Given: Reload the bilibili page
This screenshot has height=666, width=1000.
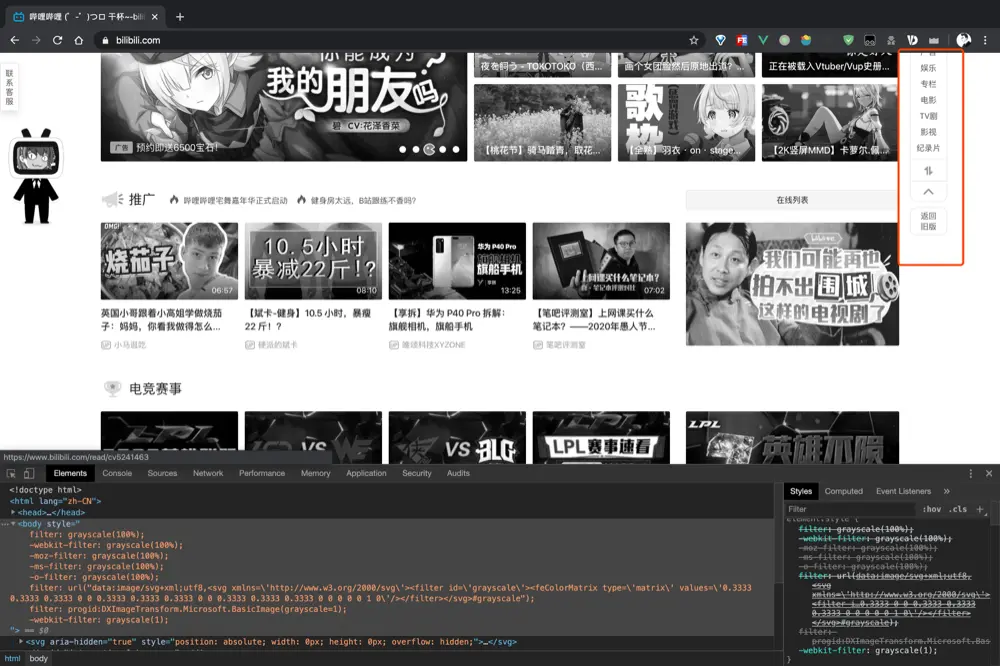Looking at the screenshot, I should 57,40.
